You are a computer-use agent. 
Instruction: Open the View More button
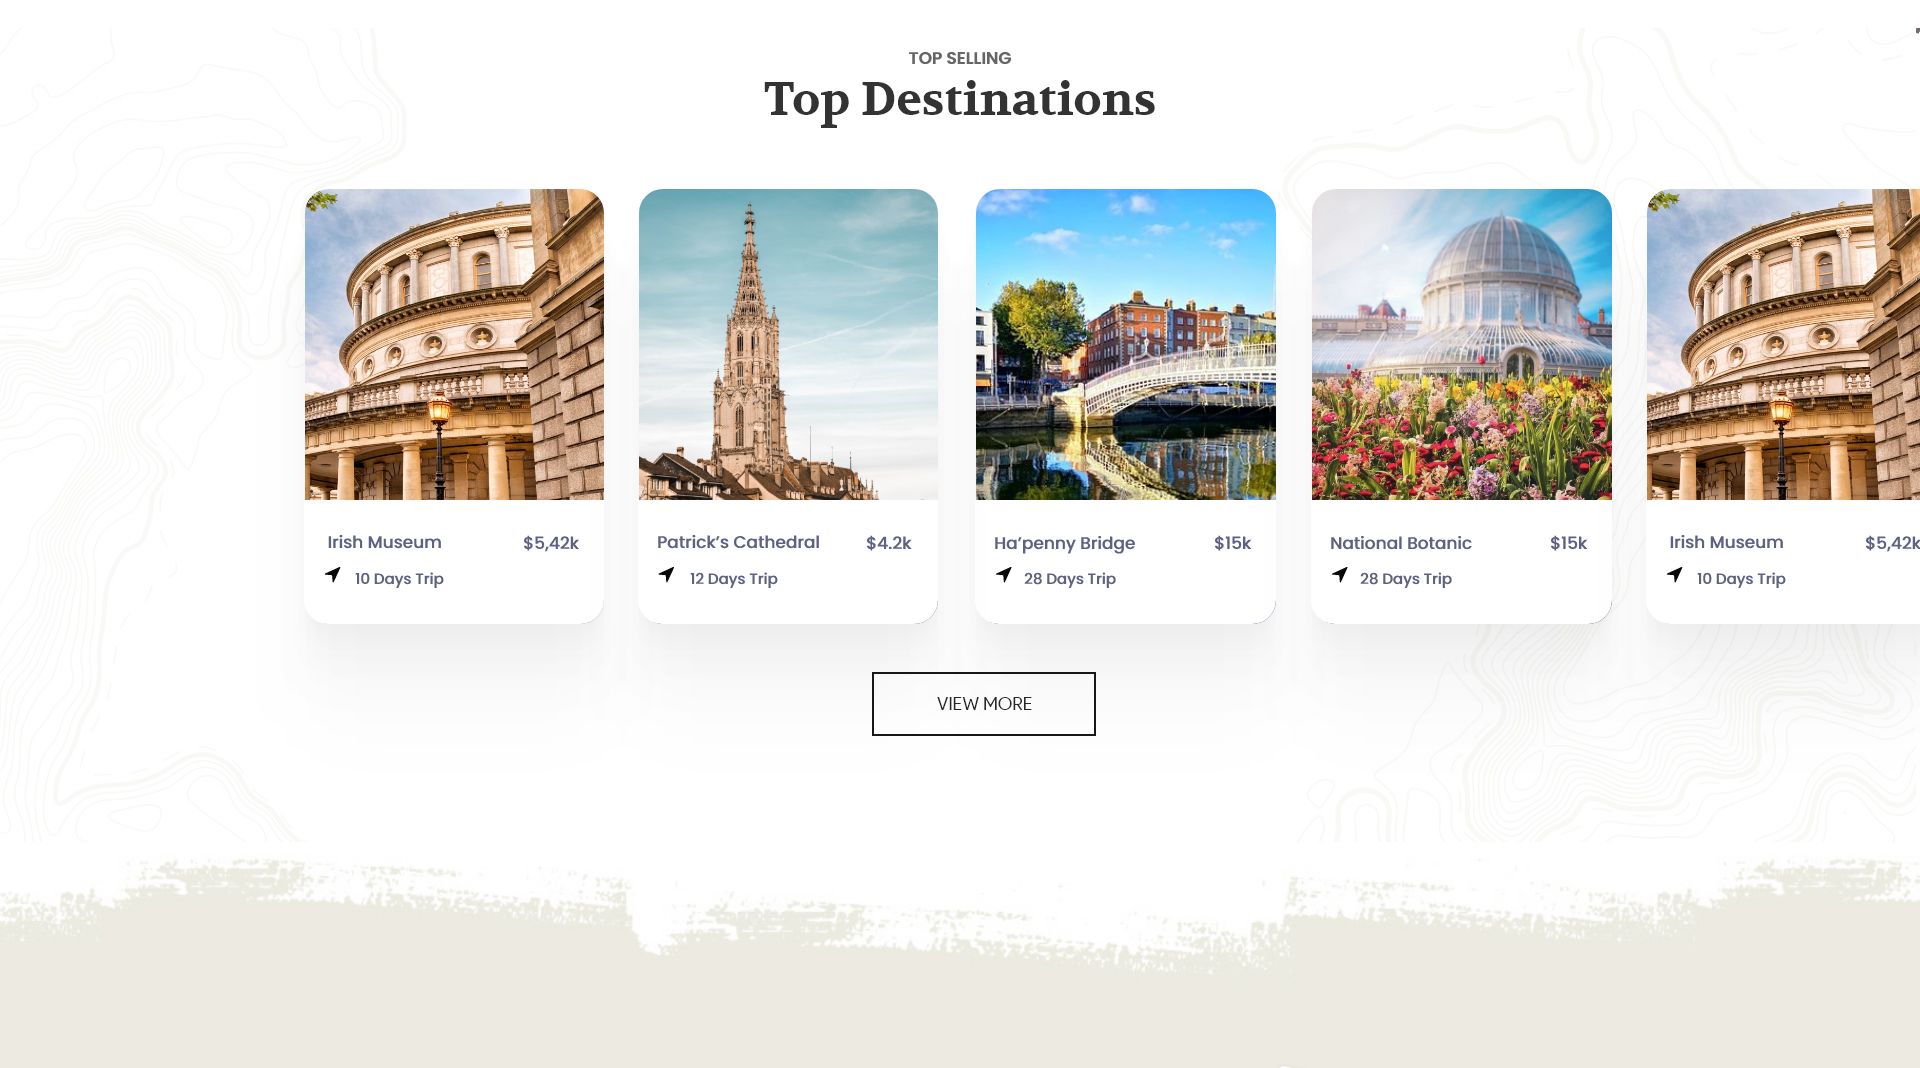click(984, 704)
